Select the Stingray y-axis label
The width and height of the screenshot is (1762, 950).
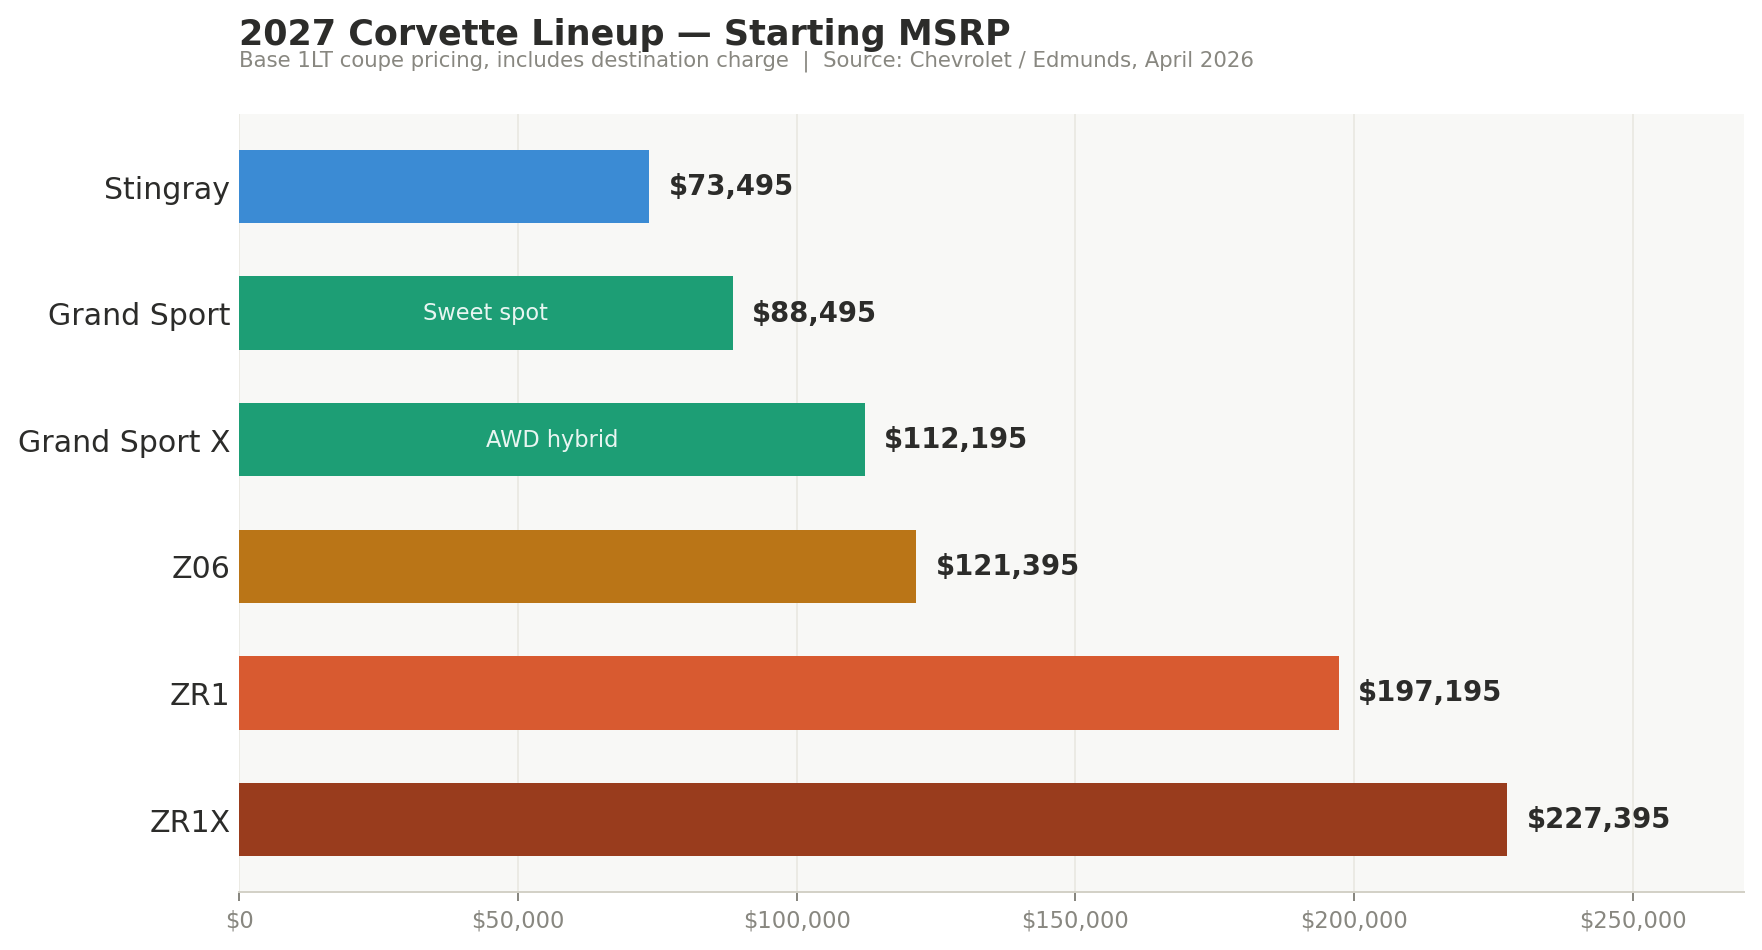[167, 189]
